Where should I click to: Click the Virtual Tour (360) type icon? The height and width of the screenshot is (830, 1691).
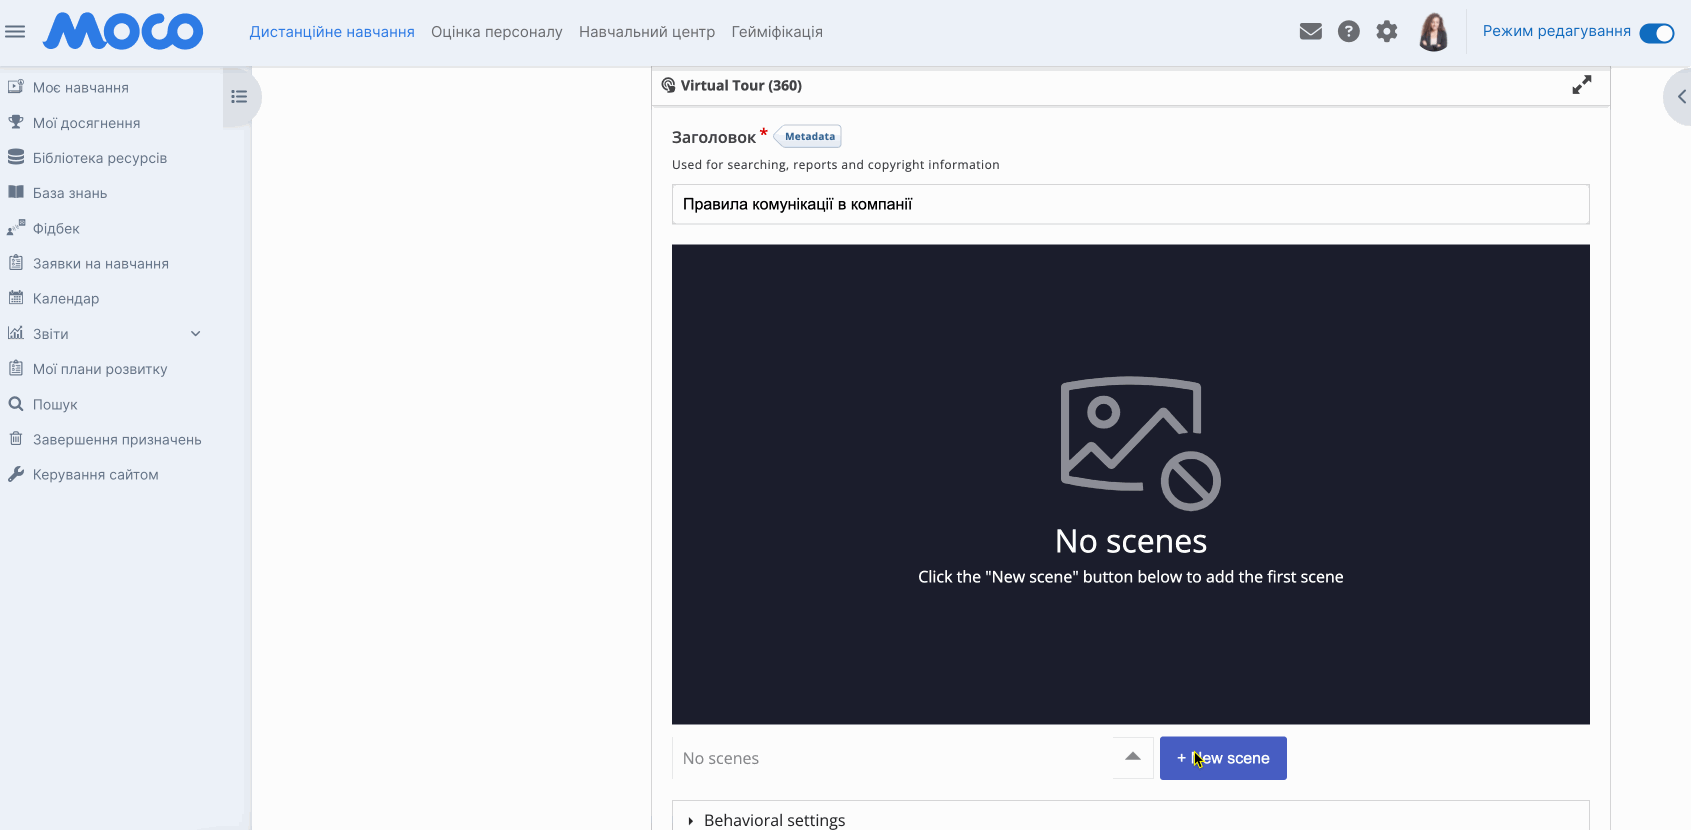click(668, 86)
